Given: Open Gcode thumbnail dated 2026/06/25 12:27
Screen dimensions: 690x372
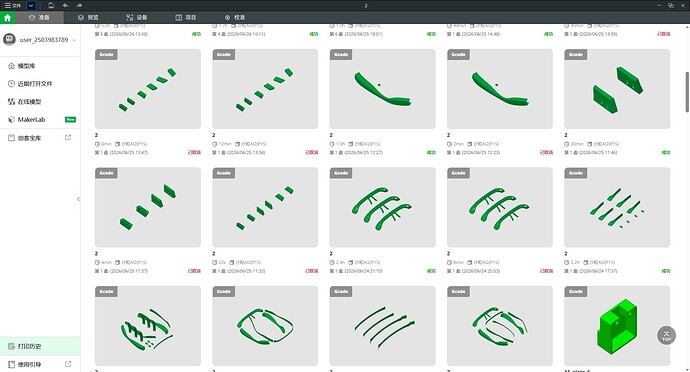Looking at the screenshot, I should click(382, 88).
